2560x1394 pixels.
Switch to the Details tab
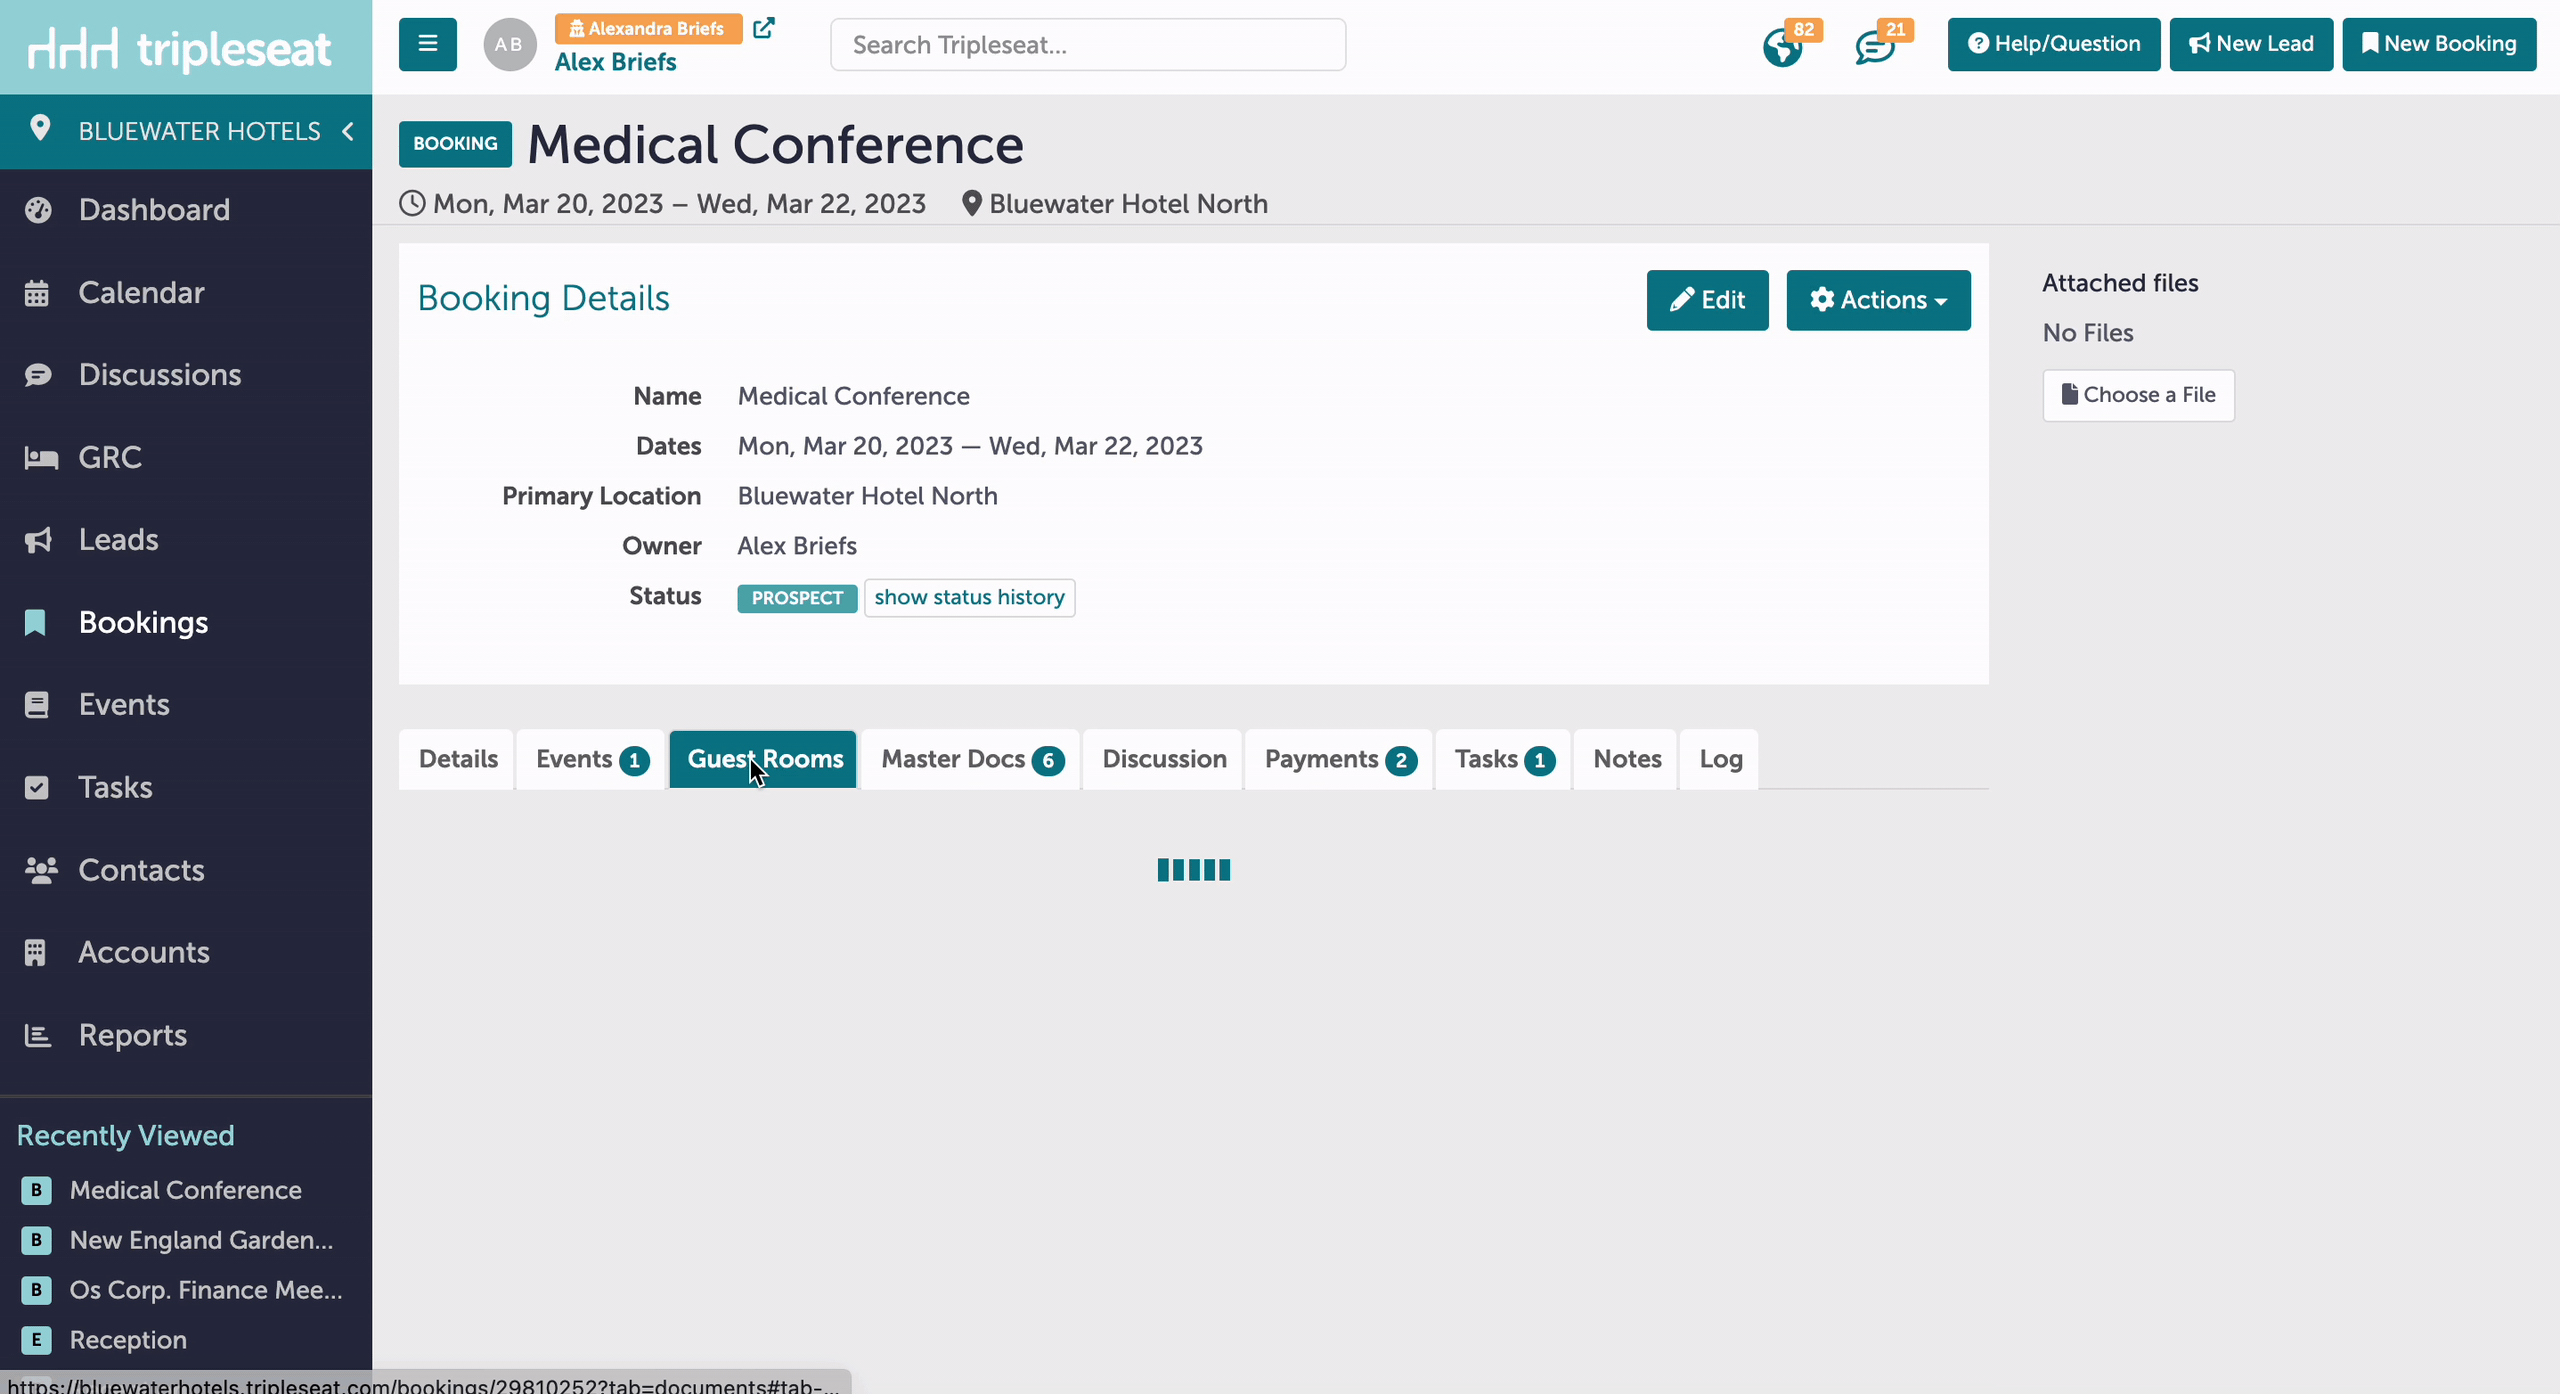457,759
